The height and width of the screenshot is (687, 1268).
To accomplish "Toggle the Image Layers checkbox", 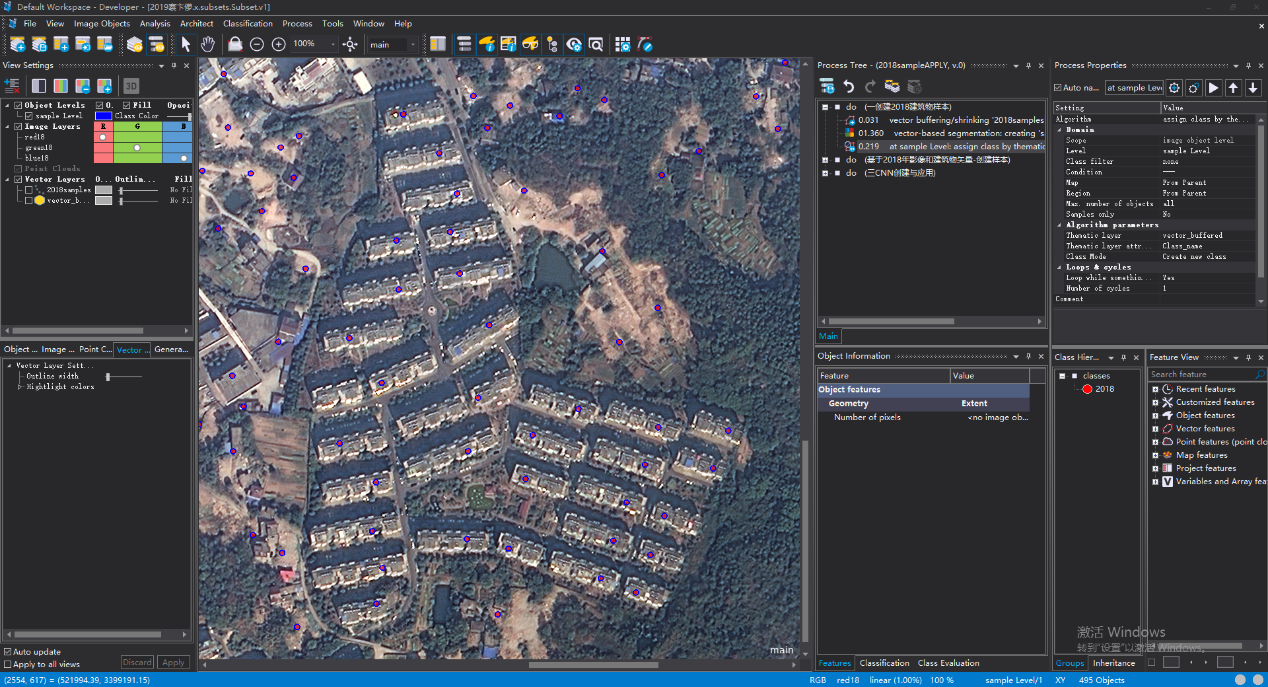I will point(18,127).
